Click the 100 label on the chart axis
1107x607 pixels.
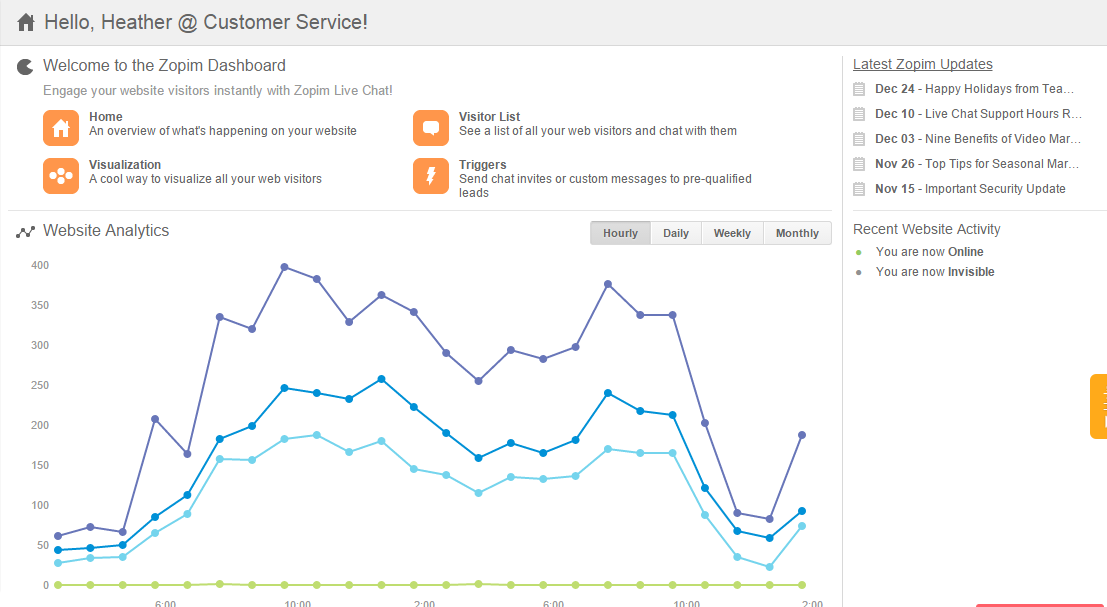tap(40, 505)
